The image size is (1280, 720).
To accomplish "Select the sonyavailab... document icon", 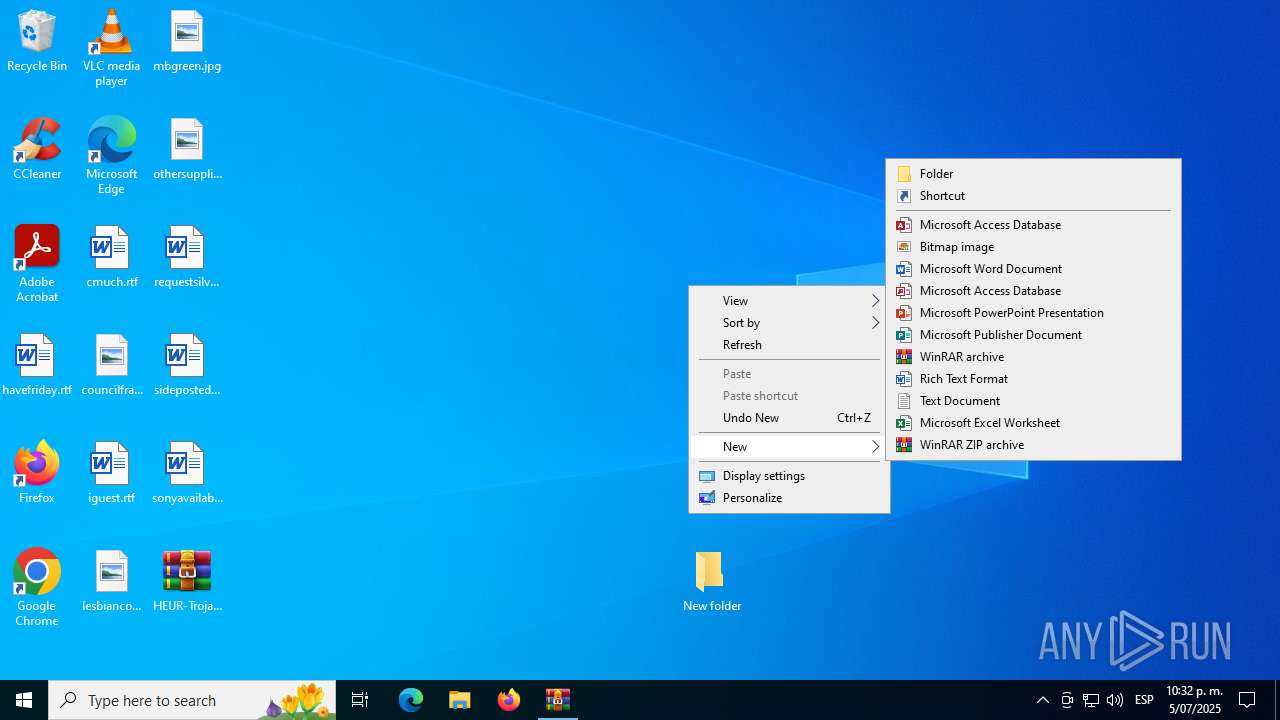I will [187, 474].
